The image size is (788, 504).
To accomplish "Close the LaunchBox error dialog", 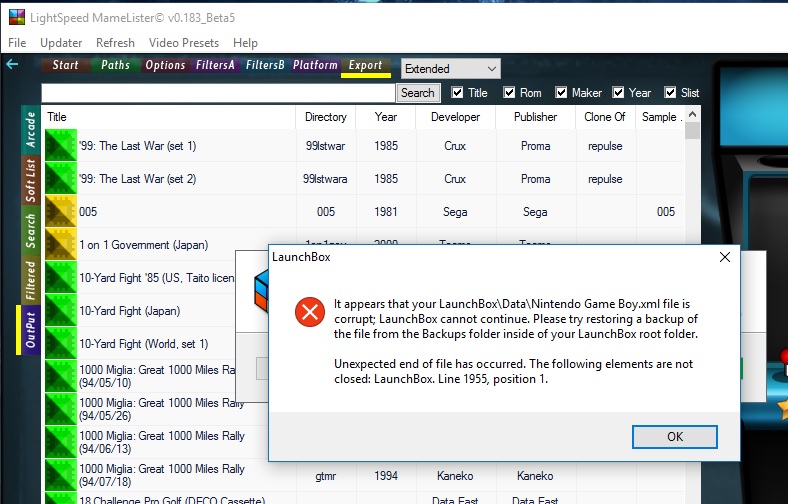I will coord(725,257).
